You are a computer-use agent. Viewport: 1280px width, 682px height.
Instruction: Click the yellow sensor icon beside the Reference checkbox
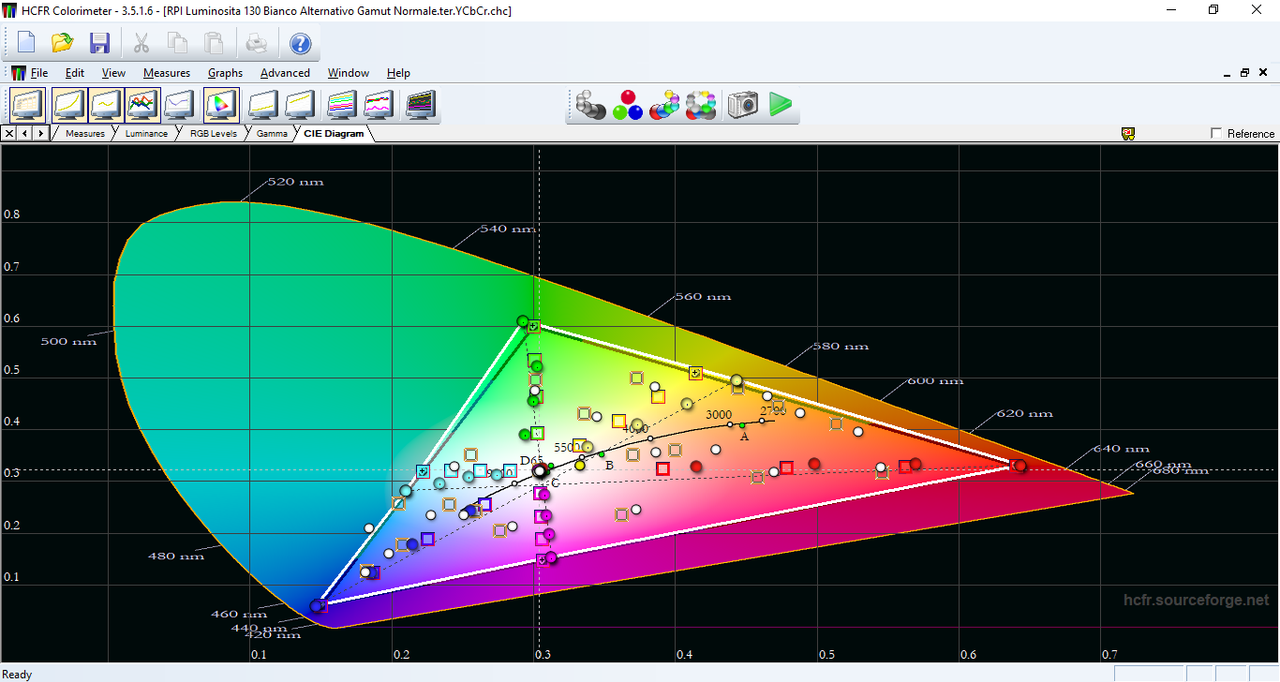tap(1128, 133)
